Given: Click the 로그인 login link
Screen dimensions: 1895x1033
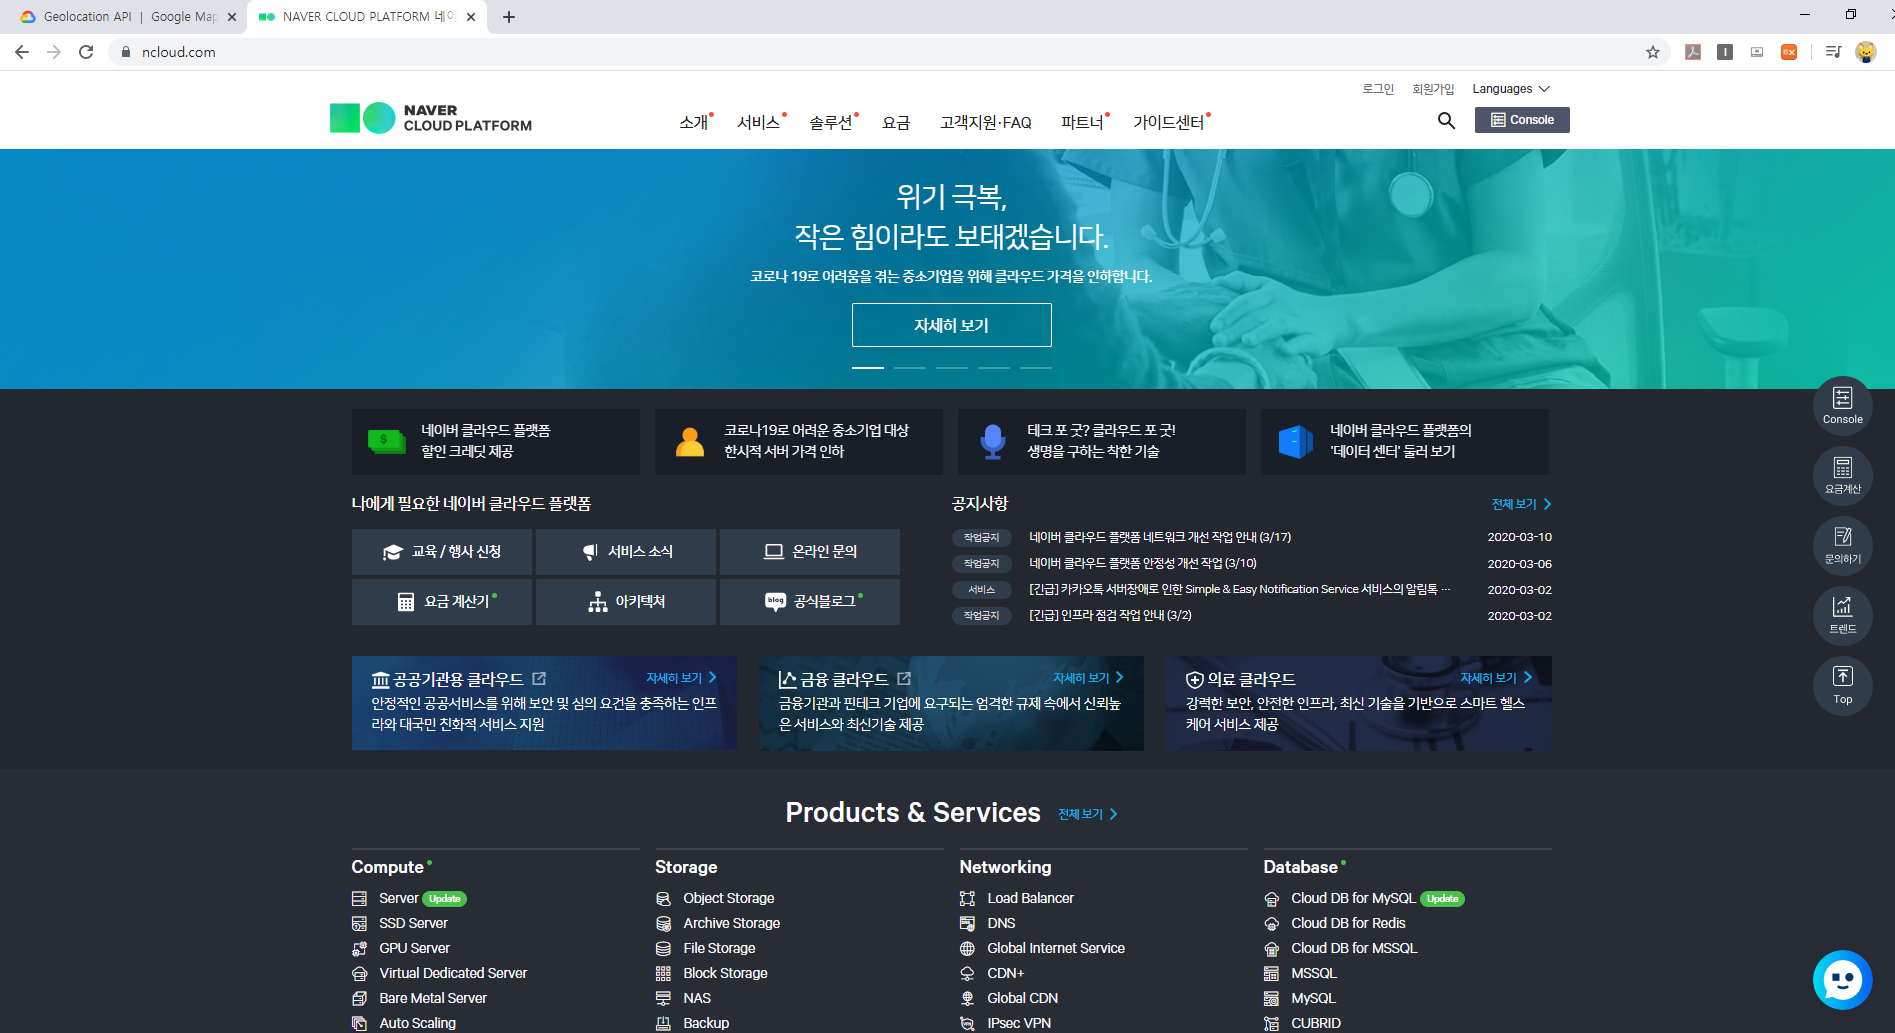Looking at the screenshot, I should click(1378, 89).
